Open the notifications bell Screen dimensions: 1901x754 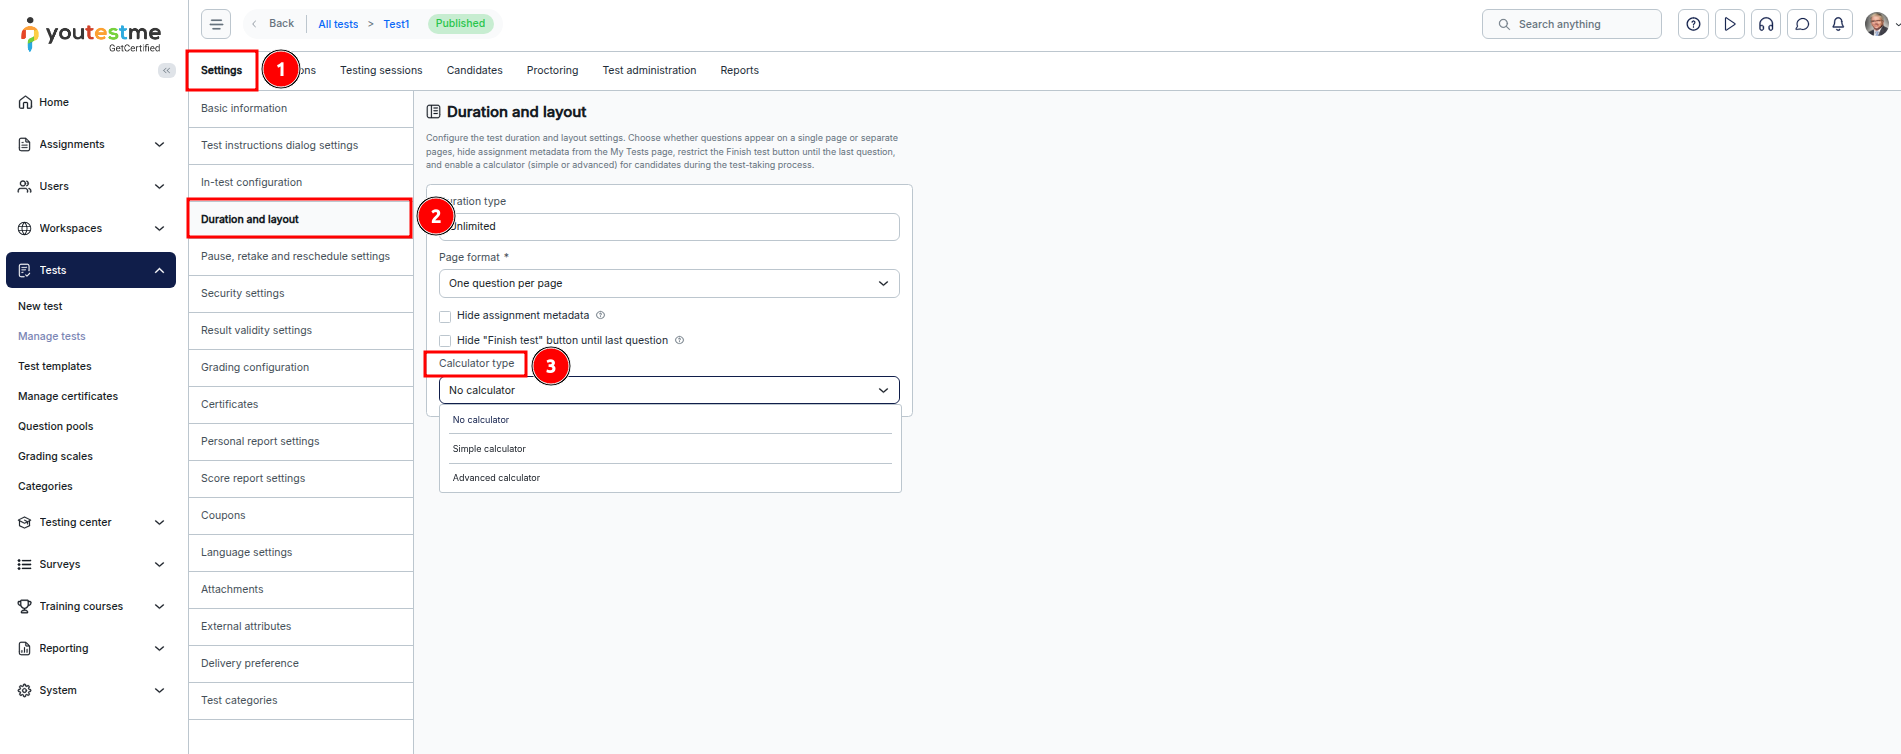1838,24
